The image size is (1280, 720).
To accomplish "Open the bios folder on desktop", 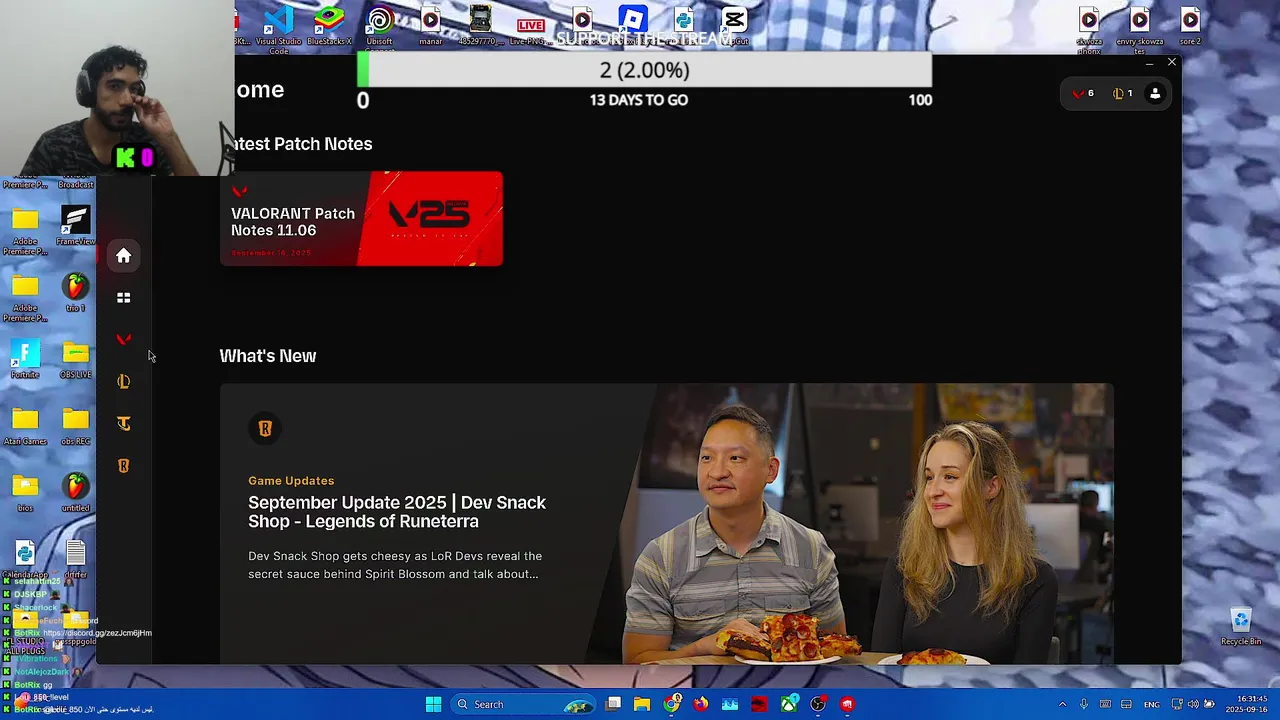I will pyautogui.click(x=25, y=493).
